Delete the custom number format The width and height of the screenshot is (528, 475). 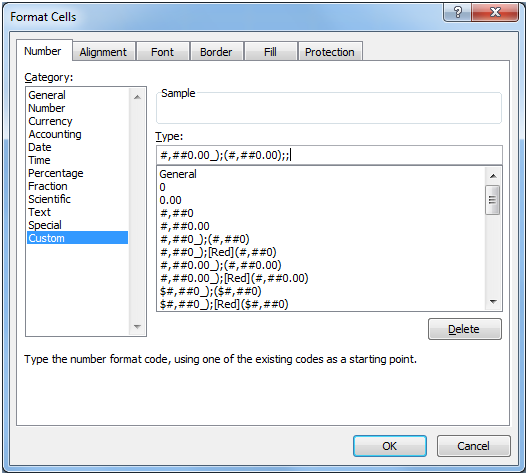[464, 329]
